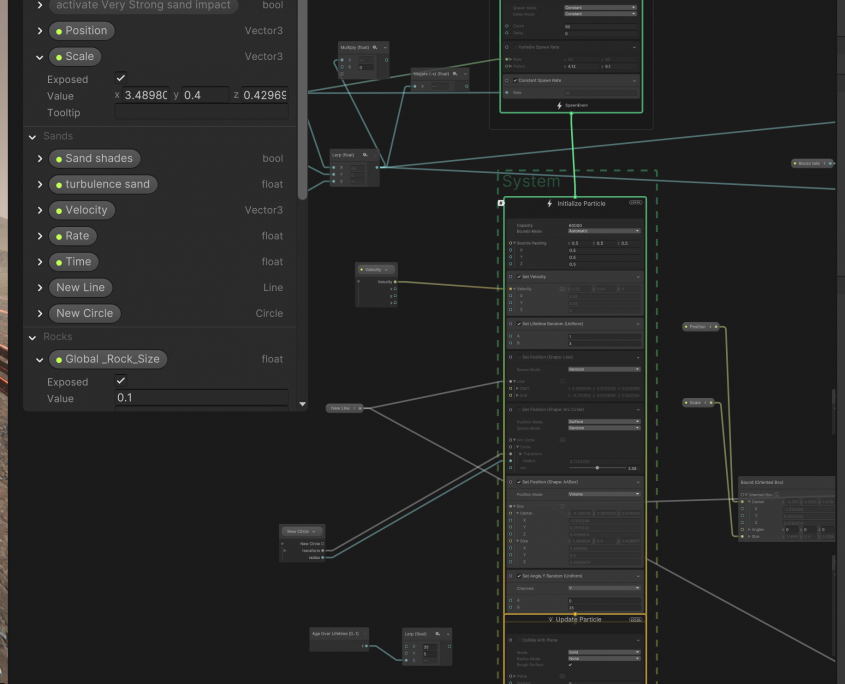Collapse the Sands category section
This screenshot has height=684, width=845.
[33, 136]
